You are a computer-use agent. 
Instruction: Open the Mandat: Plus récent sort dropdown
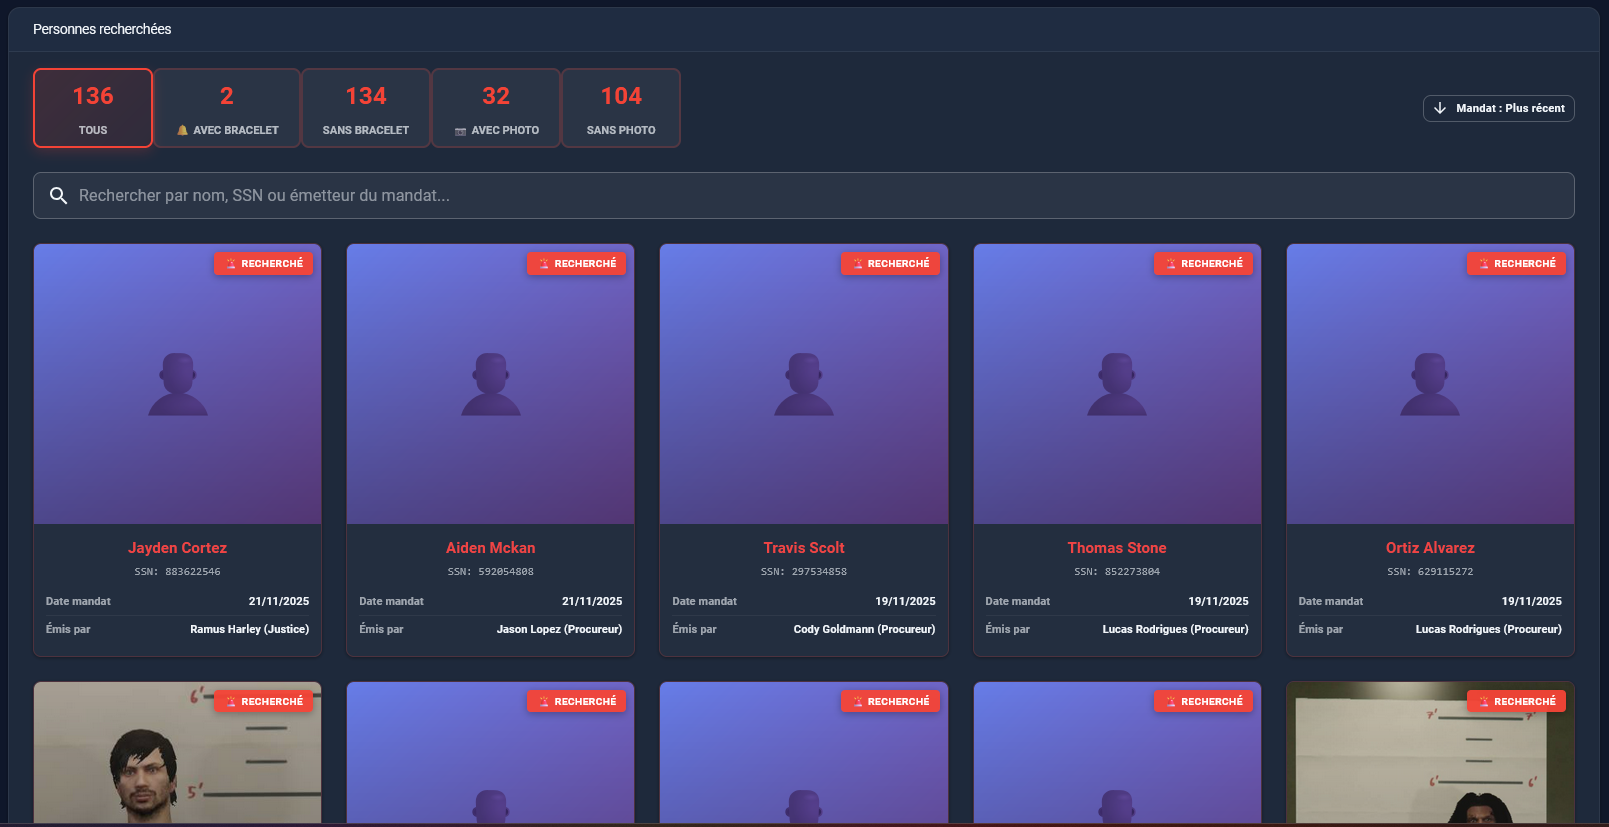(x=1498, y=108)
